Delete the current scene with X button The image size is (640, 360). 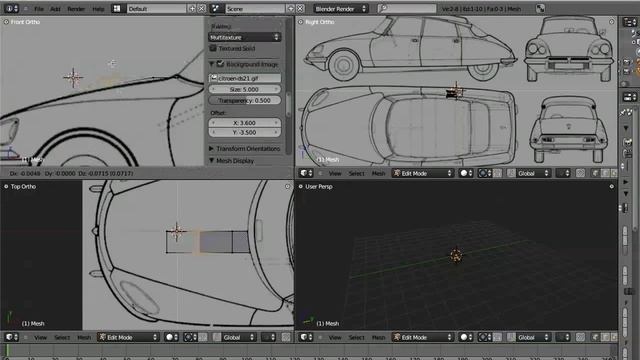(300, 9)
